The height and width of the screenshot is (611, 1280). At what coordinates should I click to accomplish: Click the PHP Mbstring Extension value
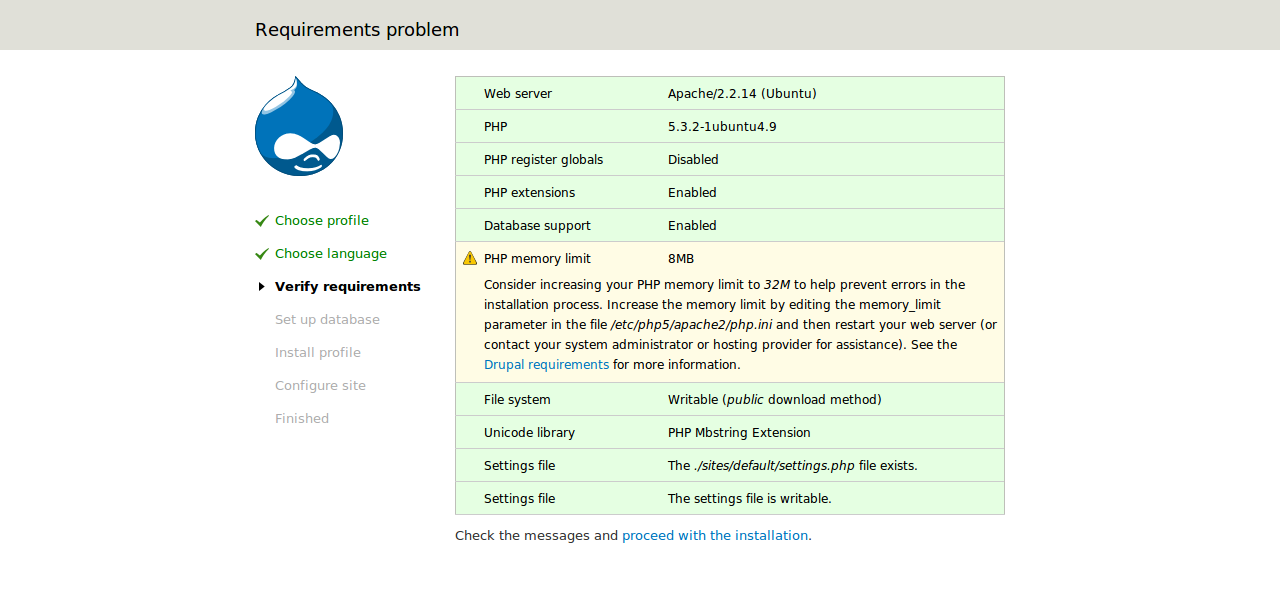point(739,433)
